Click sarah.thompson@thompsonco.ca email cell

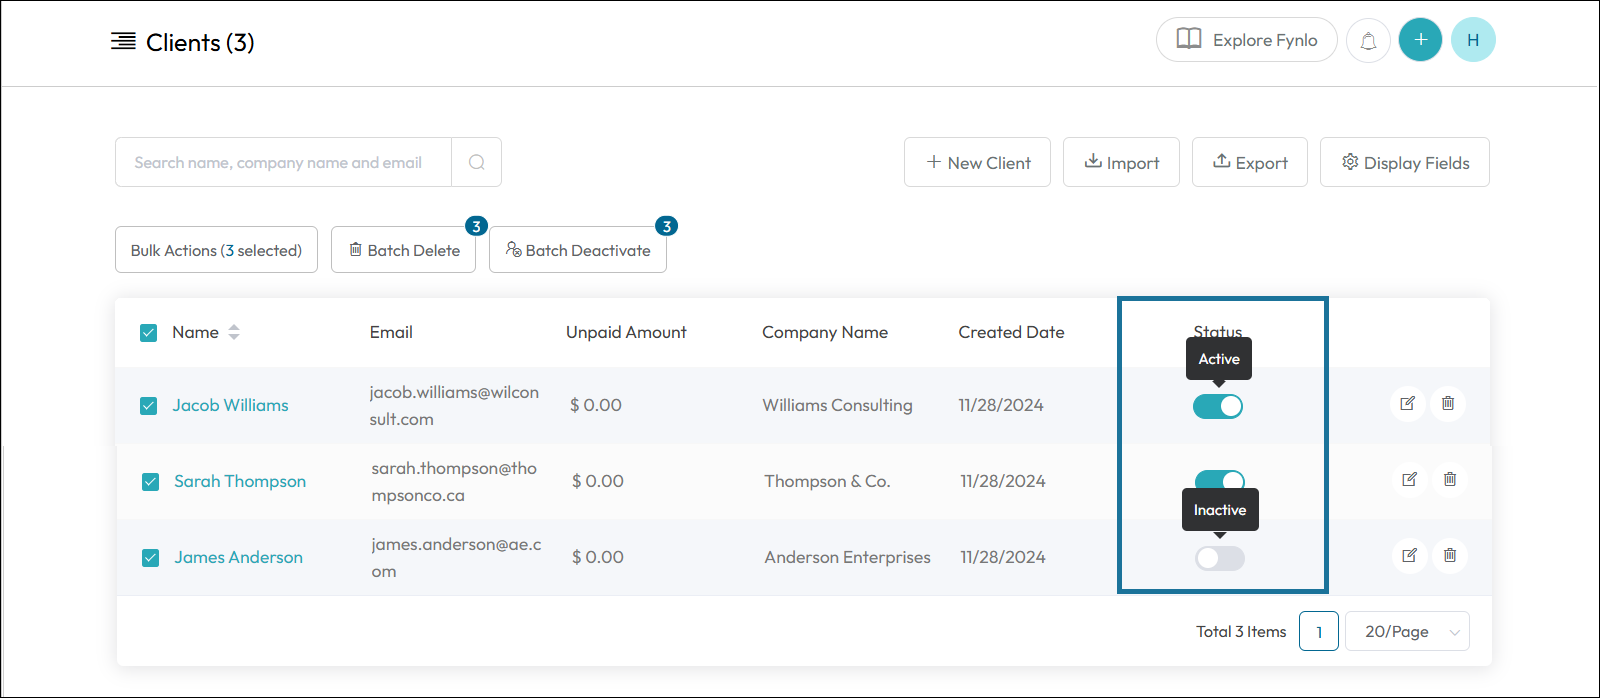tap(454, 482)
